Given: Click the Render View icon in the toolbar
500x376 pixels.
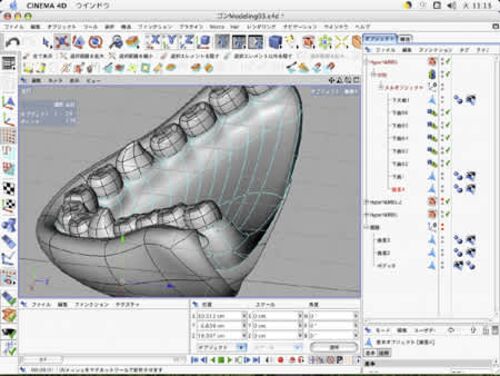Looking at the screenshot, I should [223, 42].
